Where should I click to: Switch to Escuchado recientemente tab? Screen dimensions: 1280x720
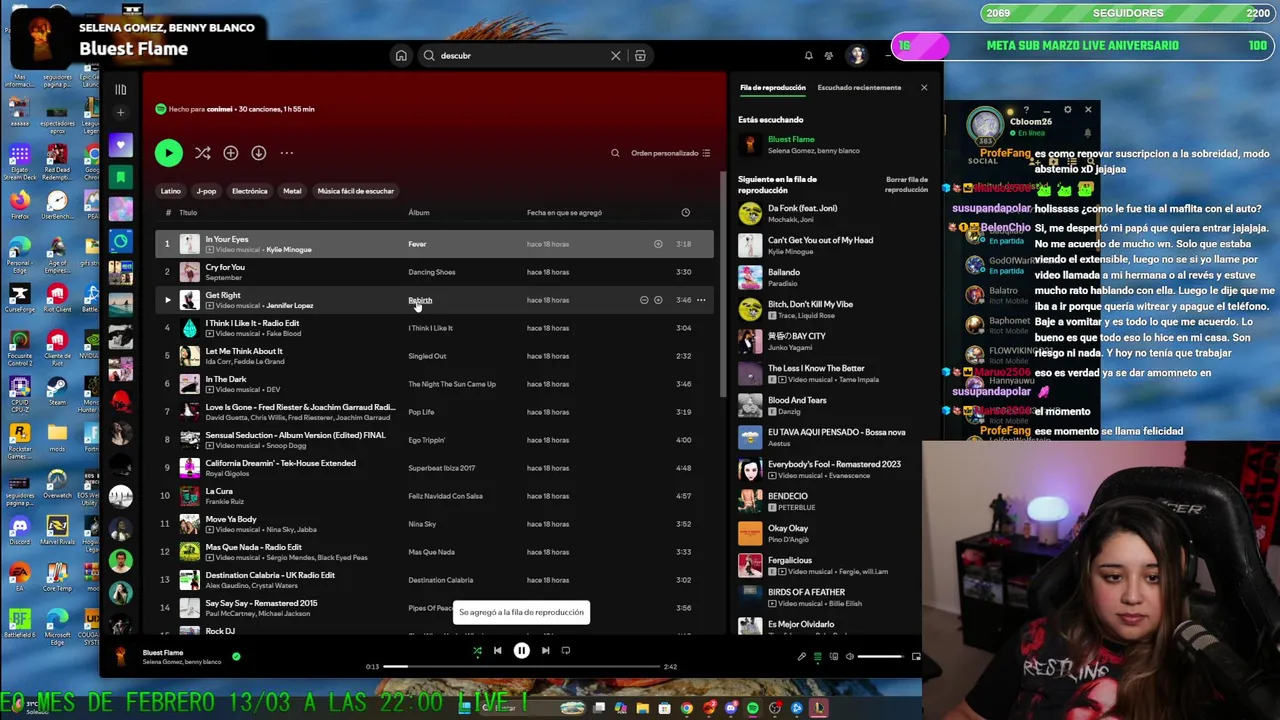coord(859,88)
